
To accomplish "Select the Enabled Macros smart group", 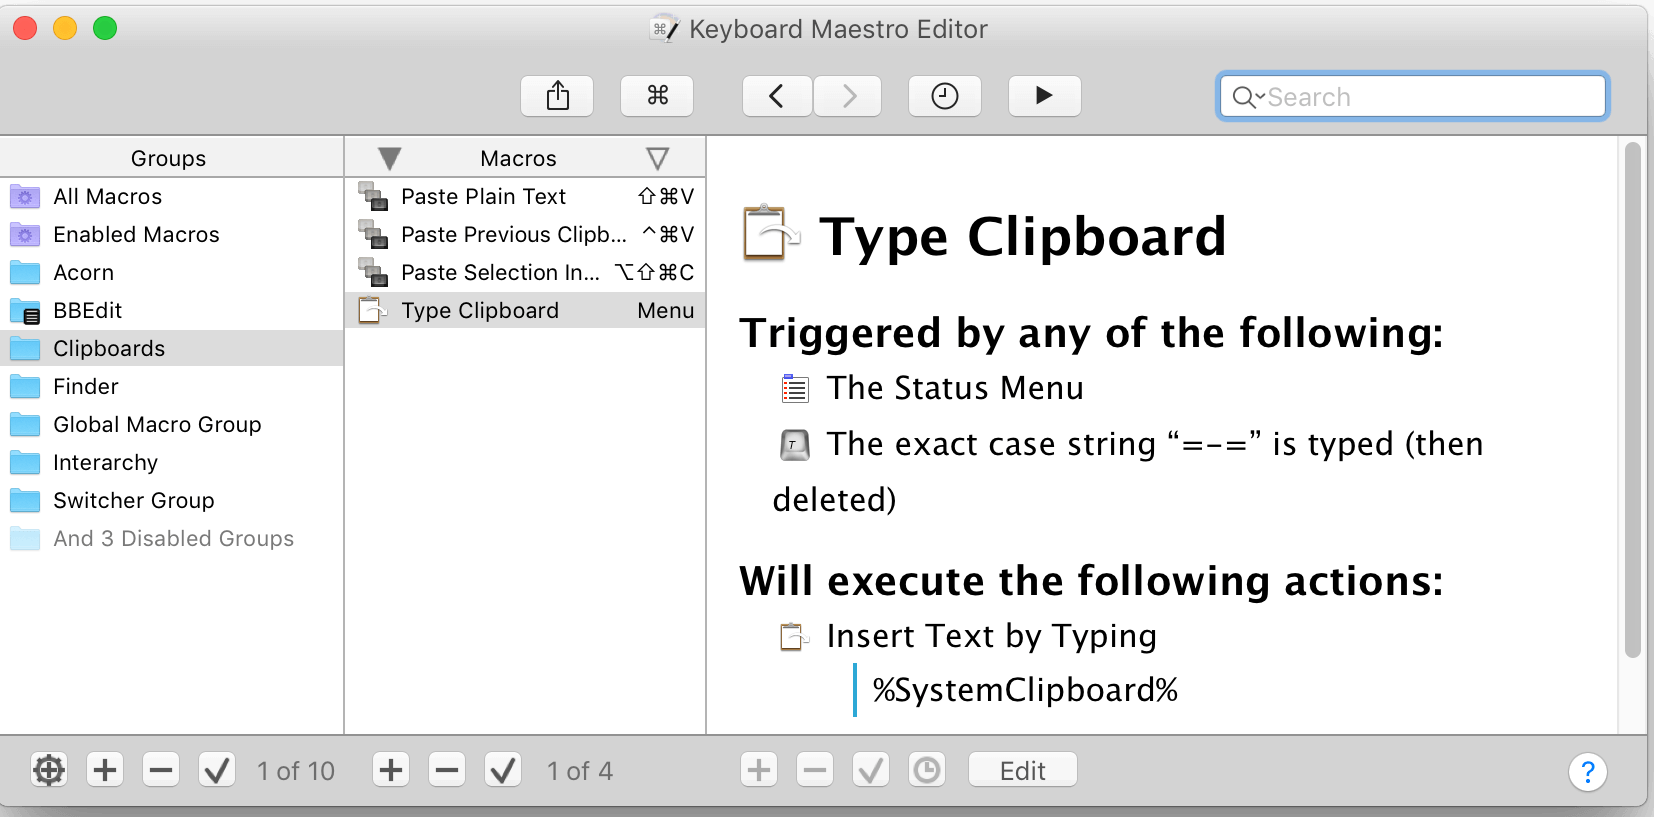I will coord(172,234).
